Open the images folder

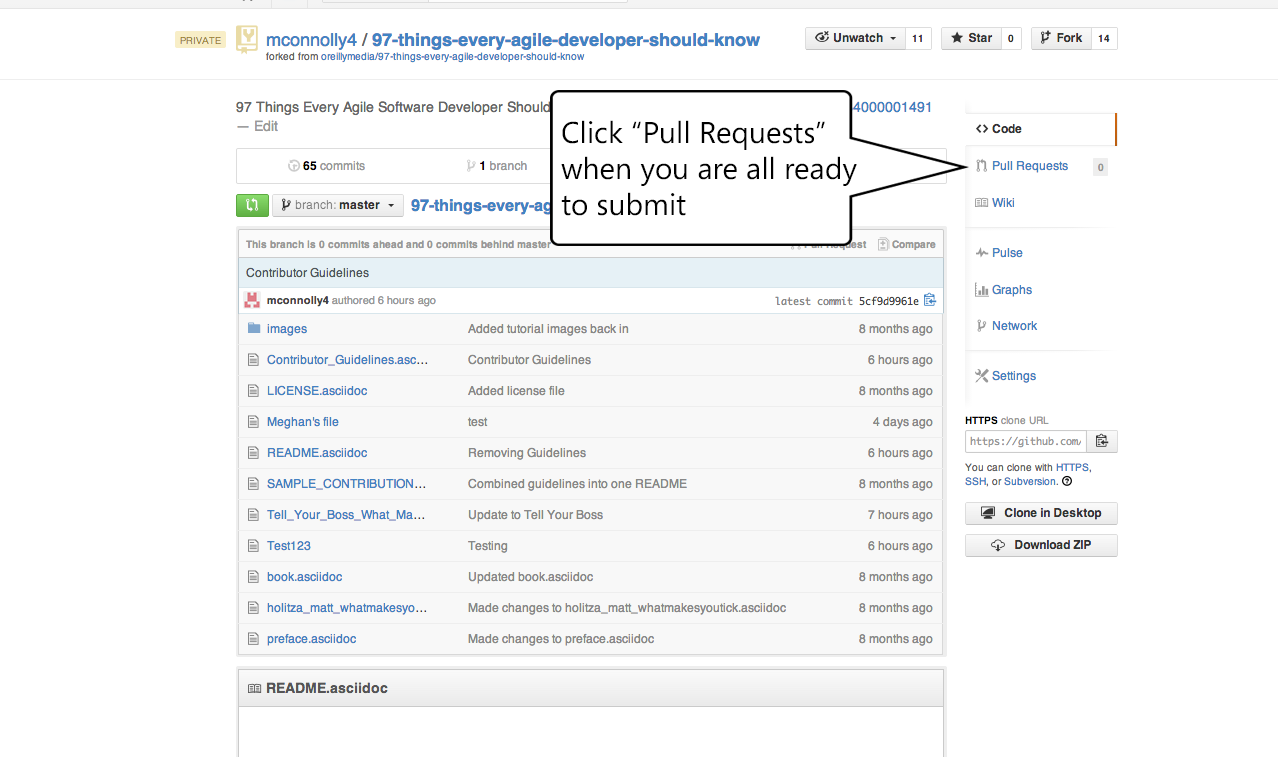[x=287, y=329]
